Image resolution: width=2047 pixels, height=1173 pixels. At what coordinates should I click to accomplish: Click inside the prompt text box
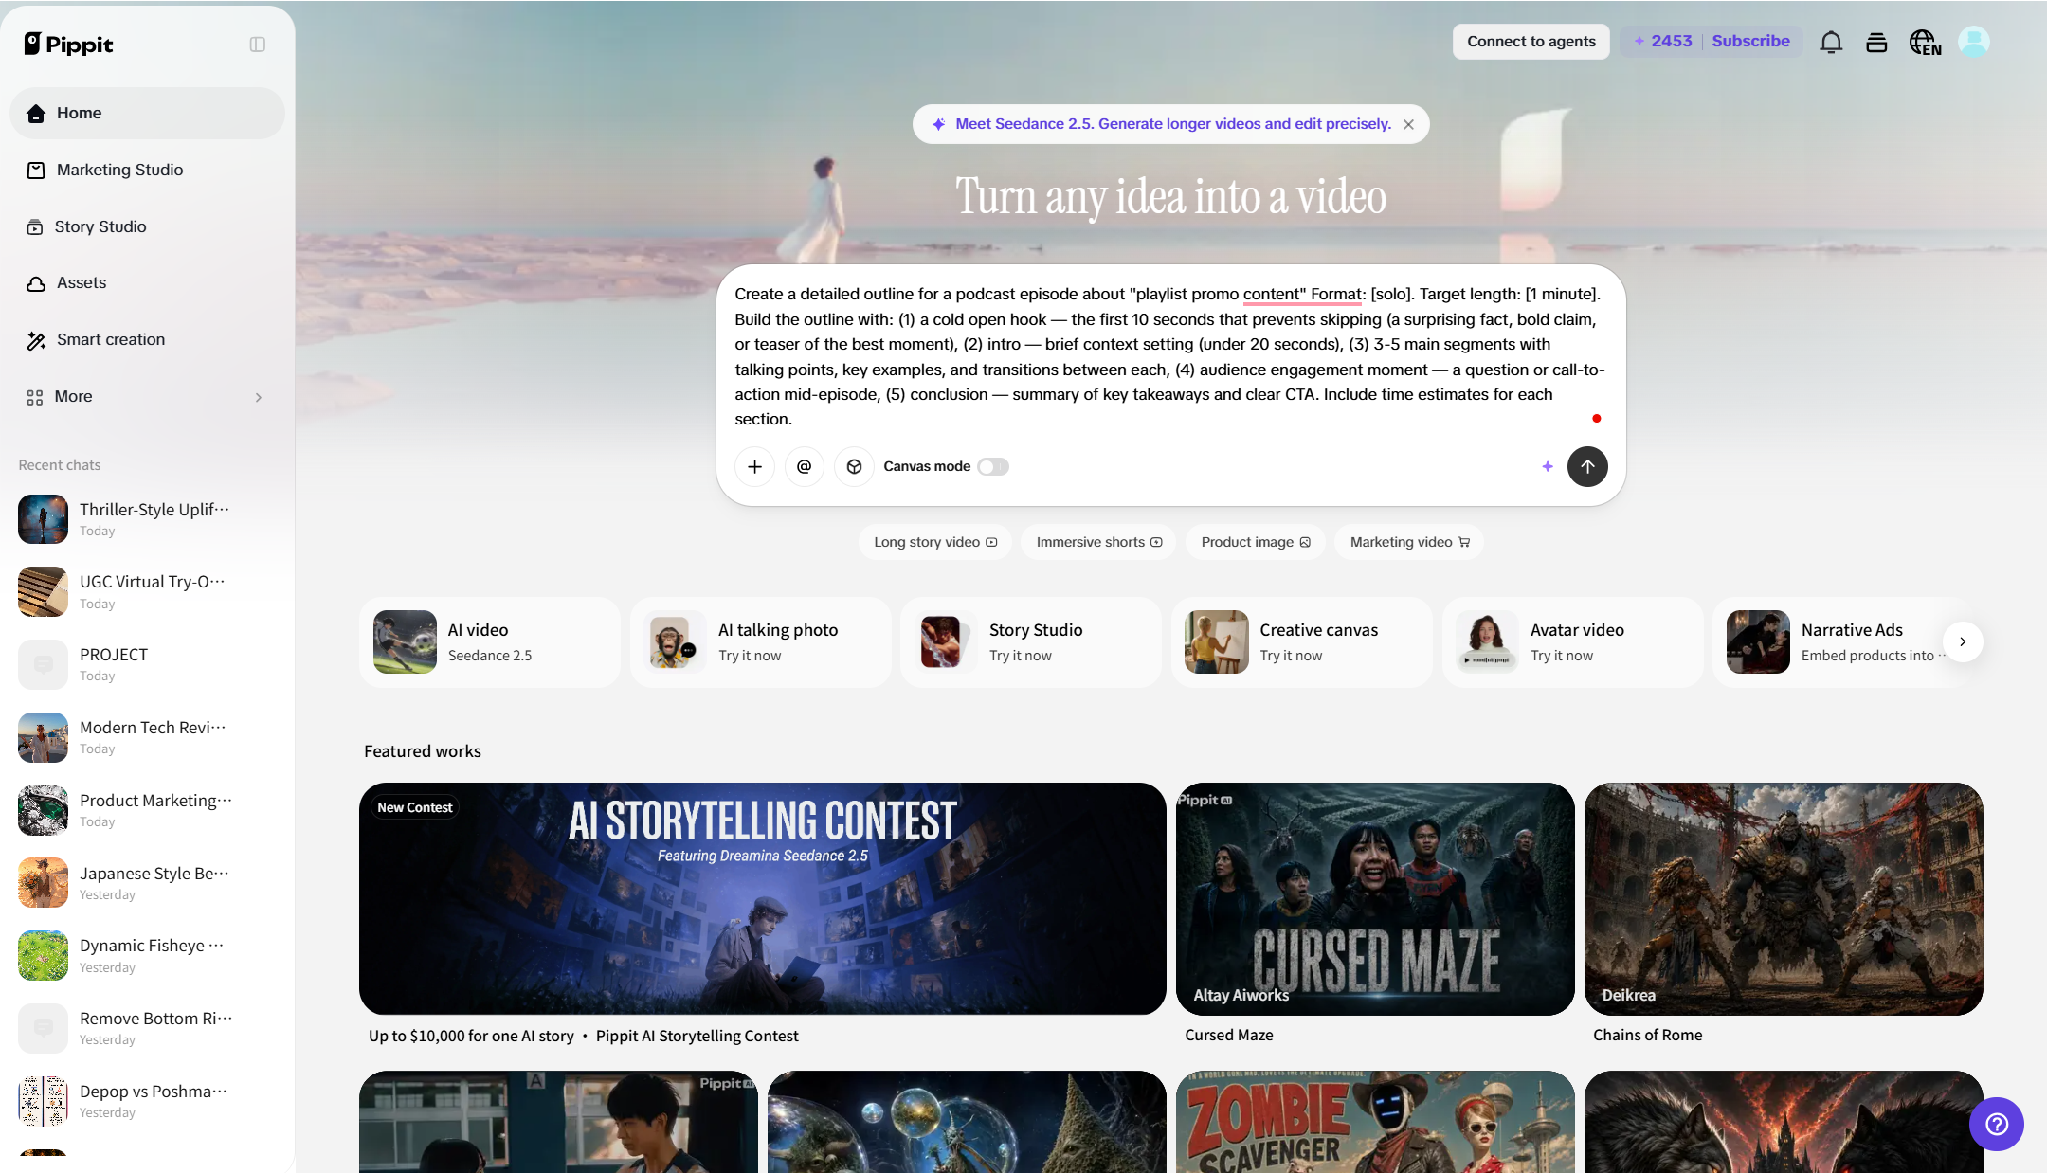[x=1168, y=356]
